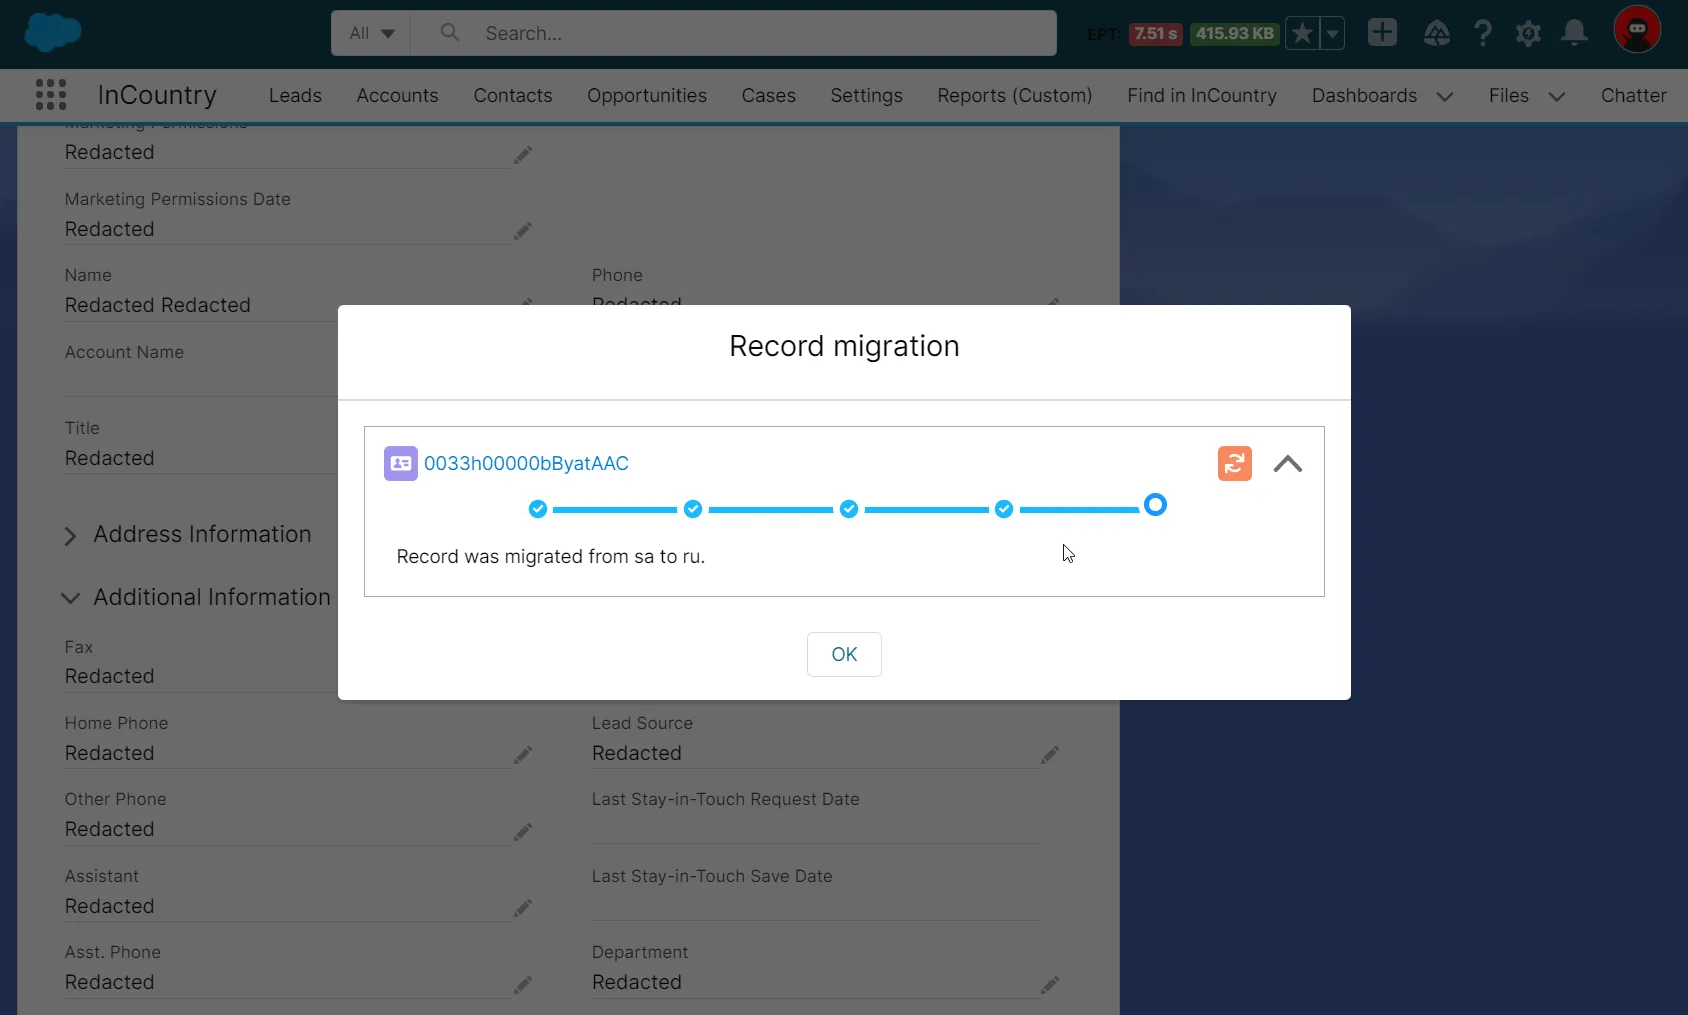View notifications via the bell icon

(x=1573, y=32)
